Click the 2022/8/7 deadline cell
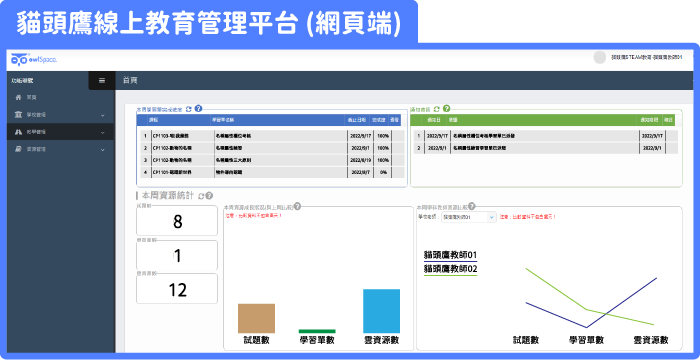700x360 pixels. tap(360, 172)
